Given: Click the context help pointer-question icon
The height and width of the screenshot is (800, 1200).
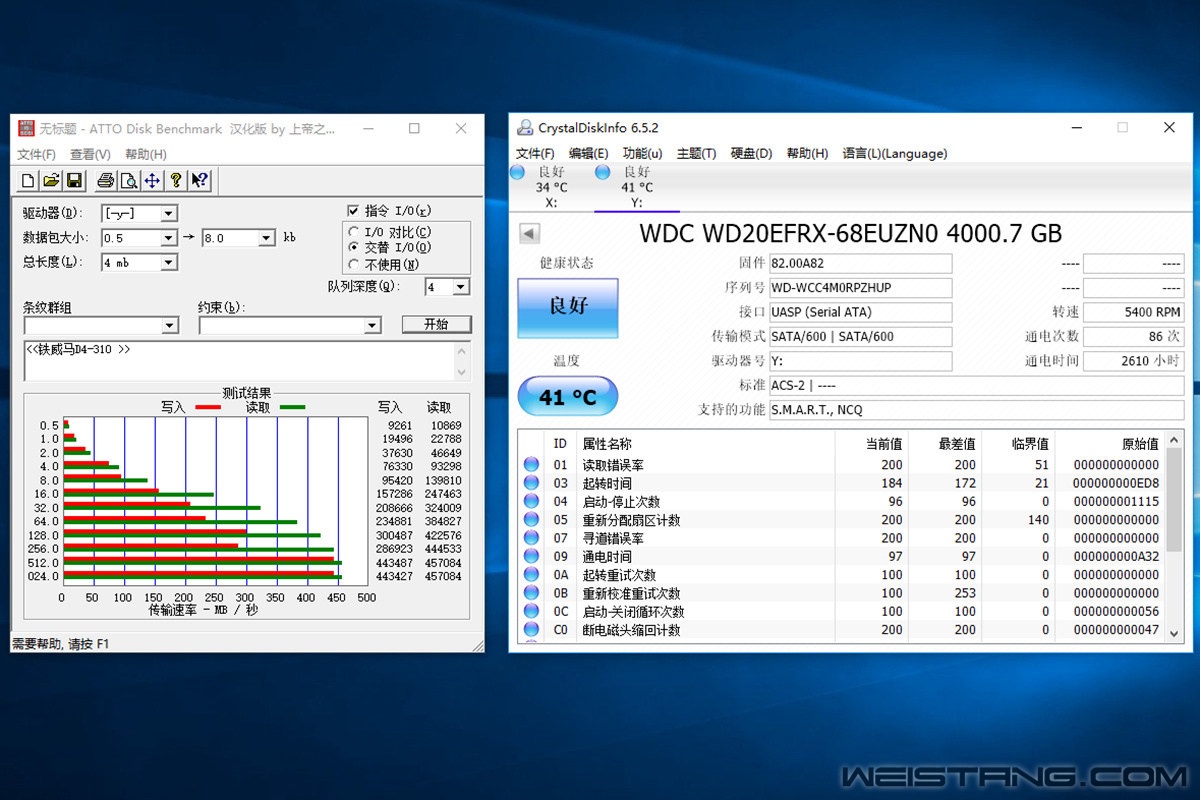Looking at the screenshot, I should pos(200,180).
